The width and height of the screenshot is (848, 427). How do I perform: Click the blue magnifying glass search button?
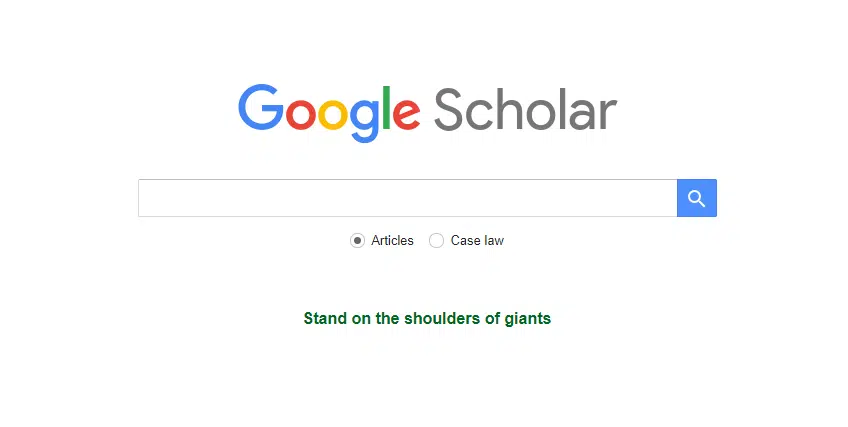pos(697,198)
